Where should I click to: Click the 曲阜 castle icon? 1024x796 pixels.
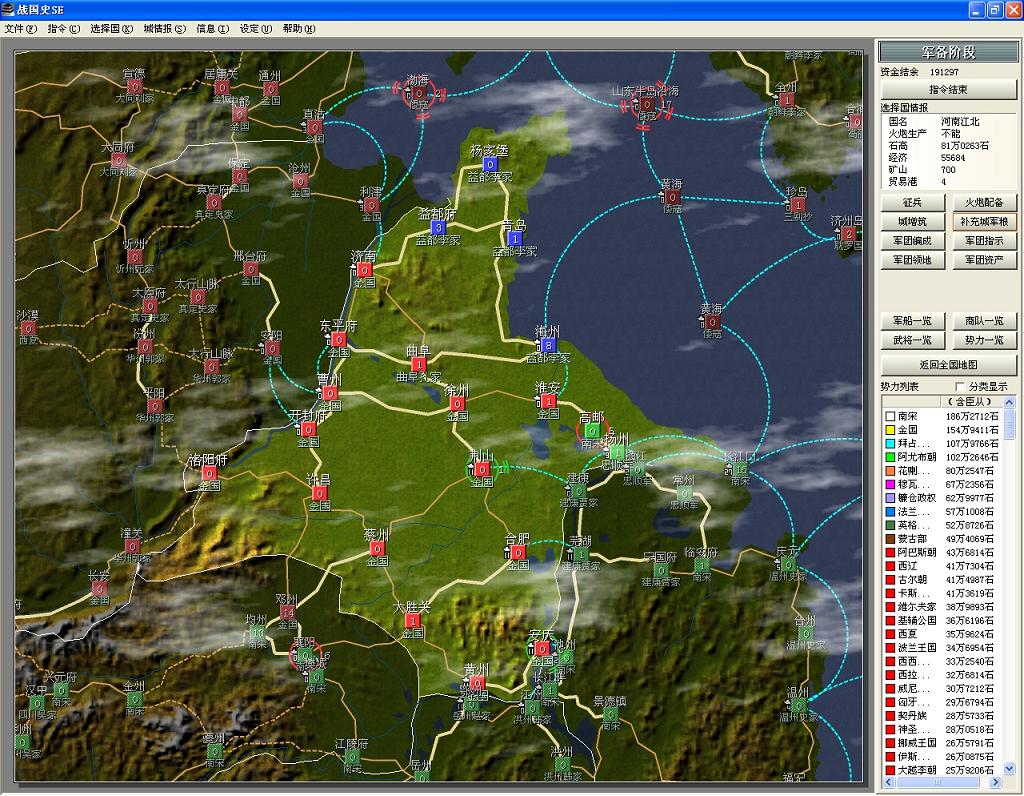(418, 364)
